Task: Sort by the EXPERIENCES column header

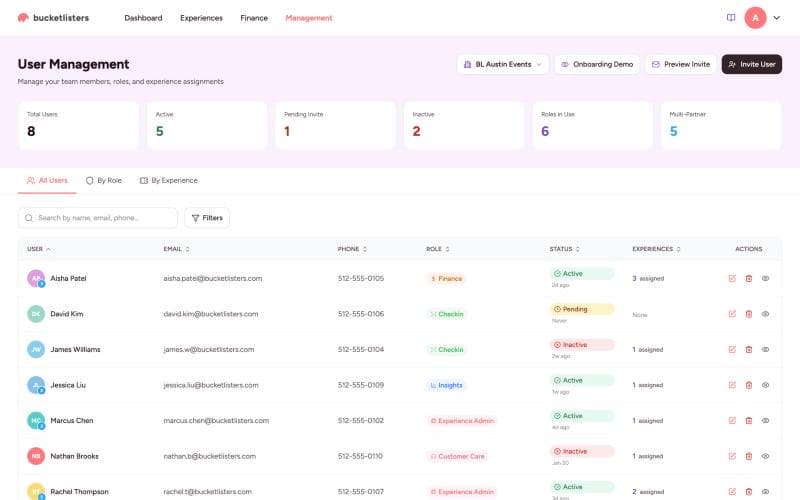Action: pos(657,249)
